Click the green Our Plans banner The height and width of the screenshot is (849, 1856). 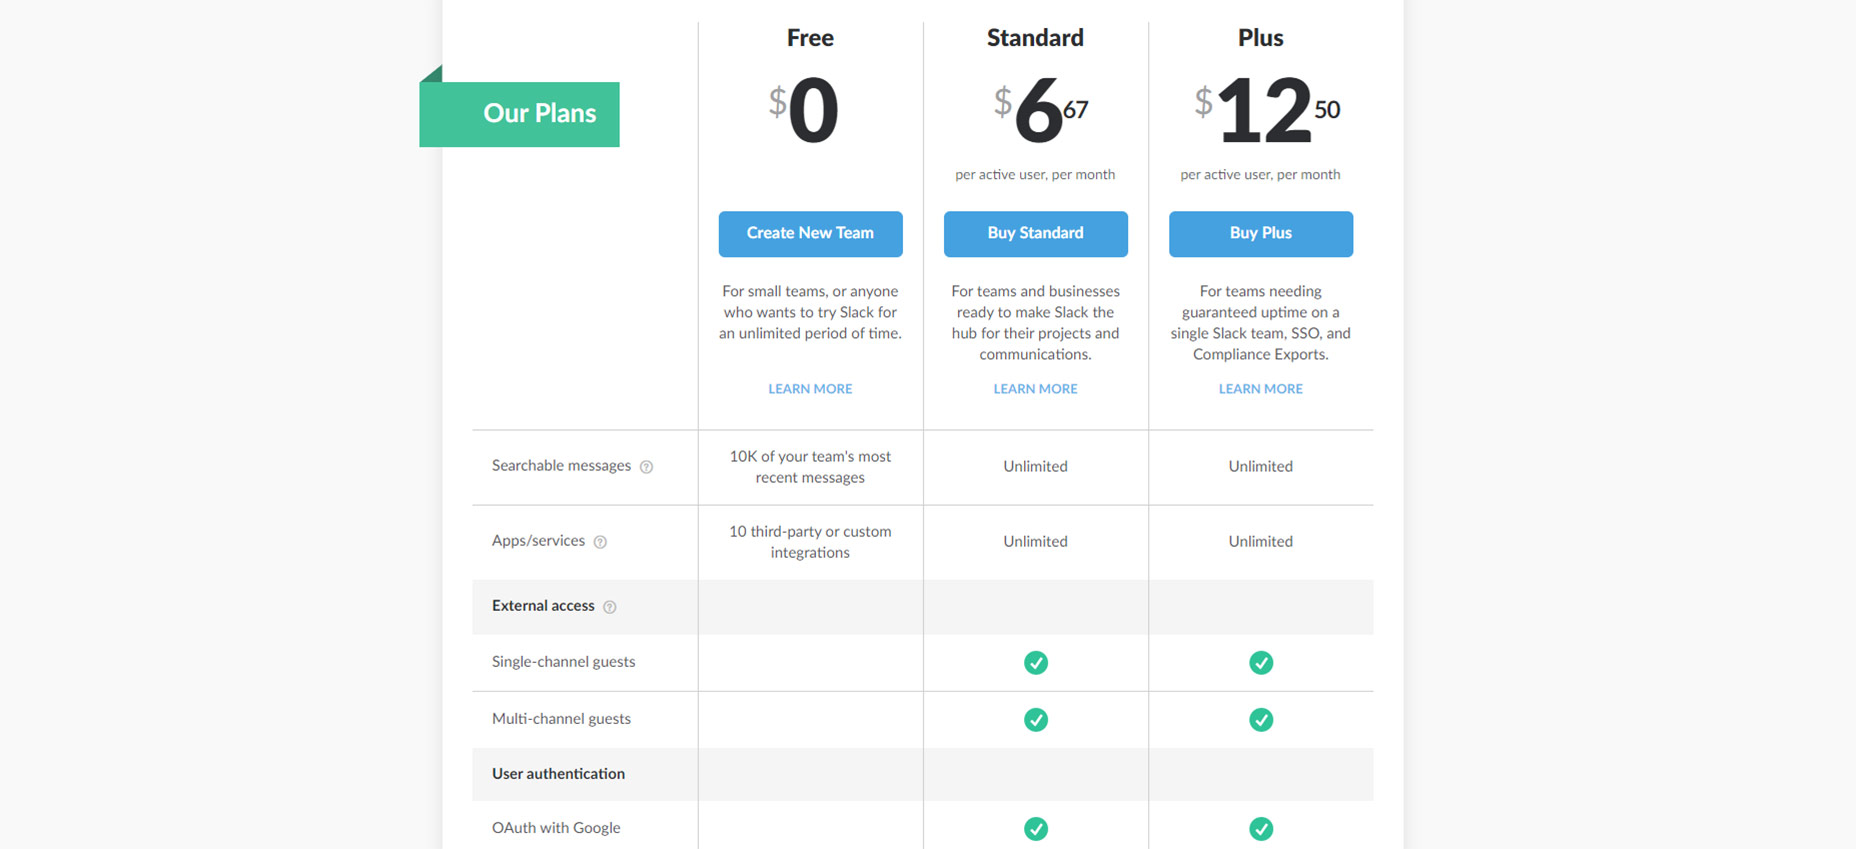(x=520, y=114)
